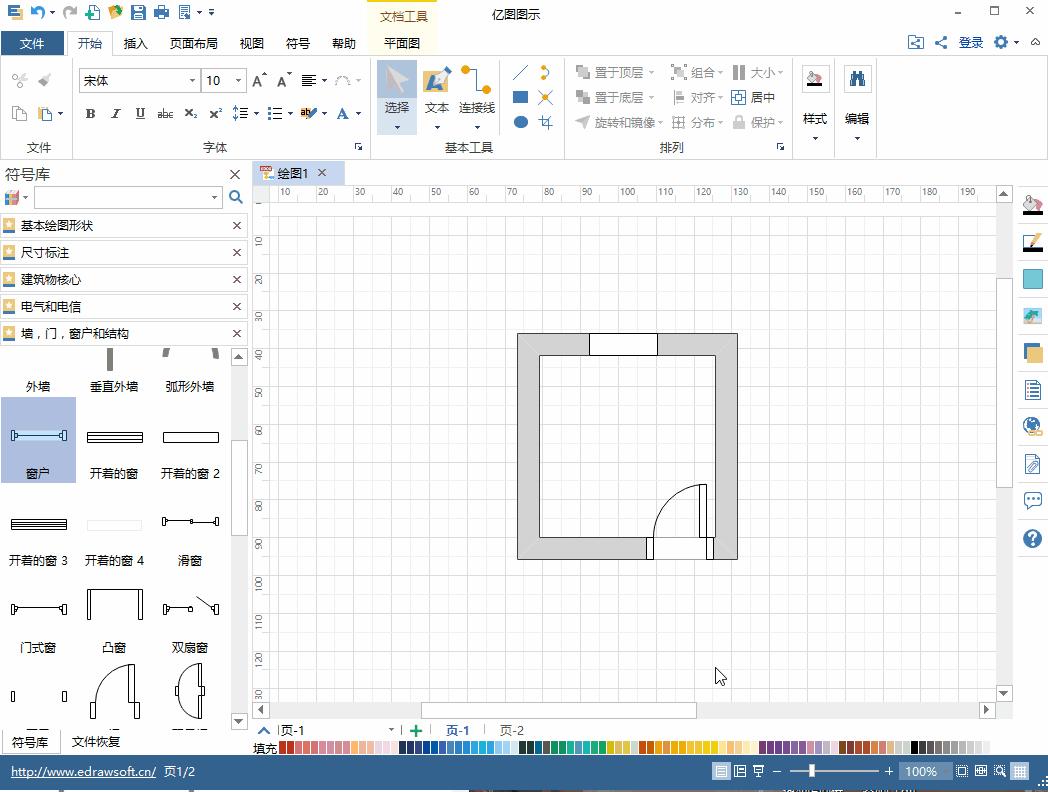Open the font name dropdown 宋体
The width and height of the screenshot is (1048, 792).
(x=192, y=81)
